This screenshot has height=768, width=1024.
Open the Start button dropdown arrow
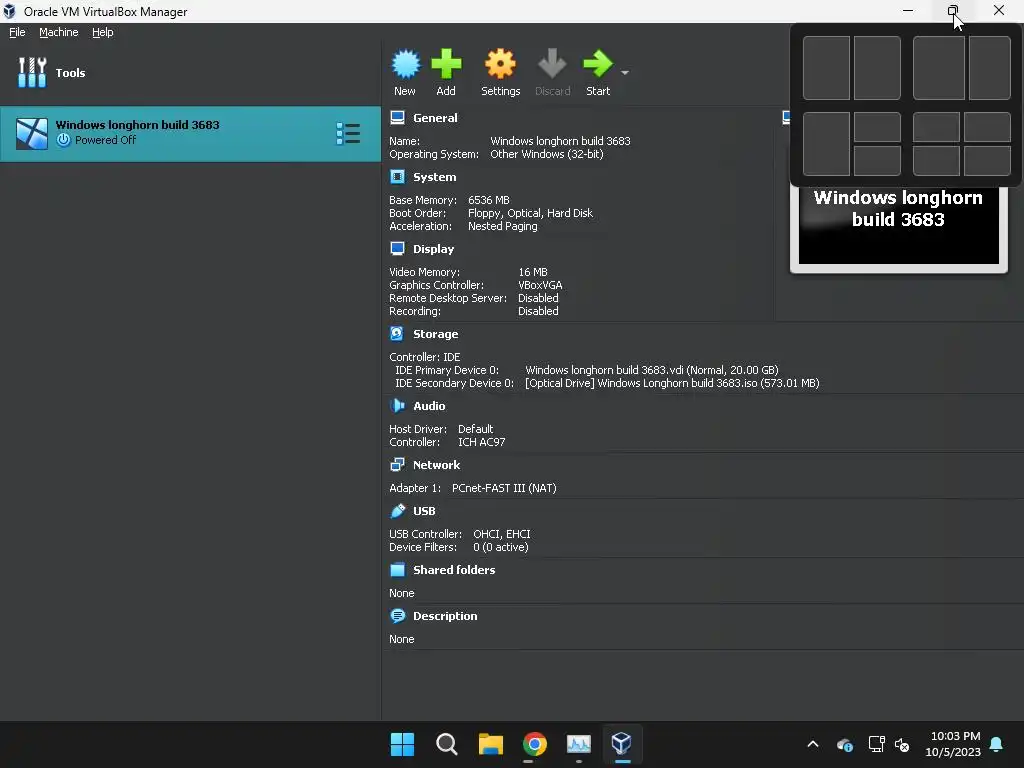[625, 72]
